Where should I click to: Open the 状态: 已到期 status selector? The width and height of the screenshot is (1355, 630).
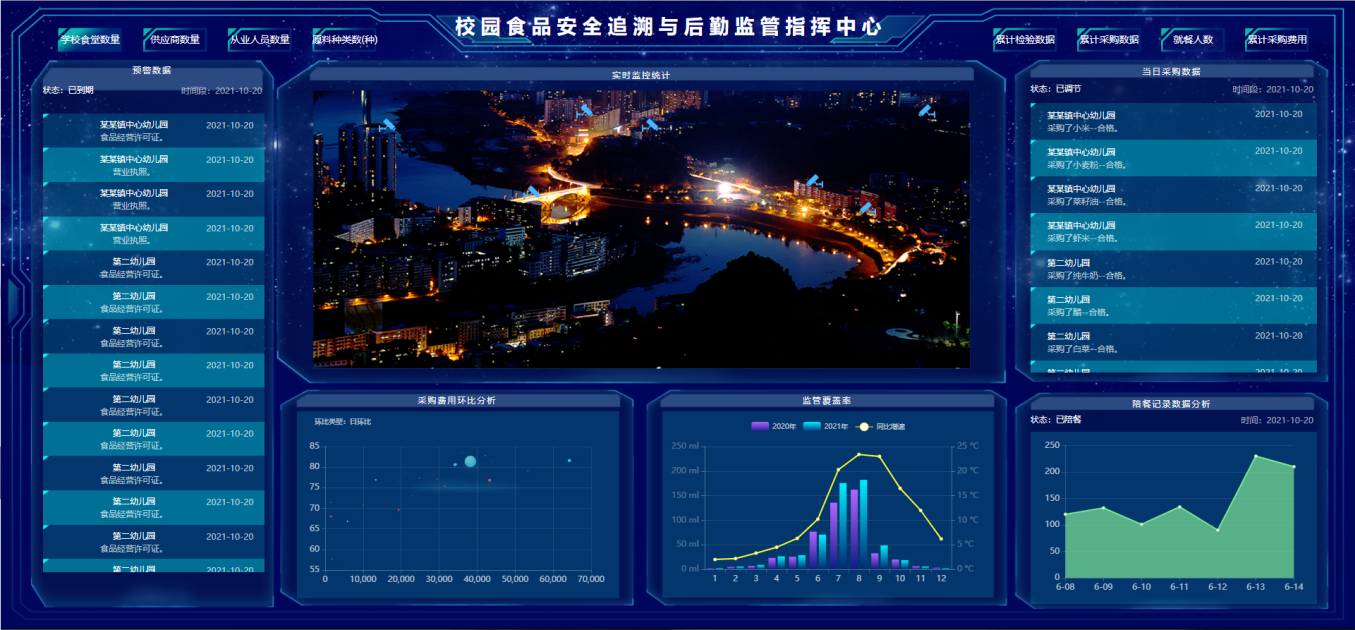pyautogui.click(x=68, y=90)
